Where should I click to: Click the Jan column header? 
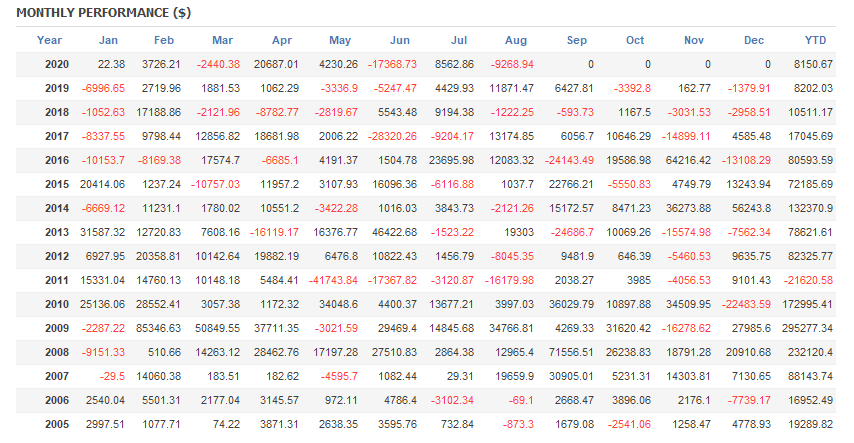click(109, 40)
